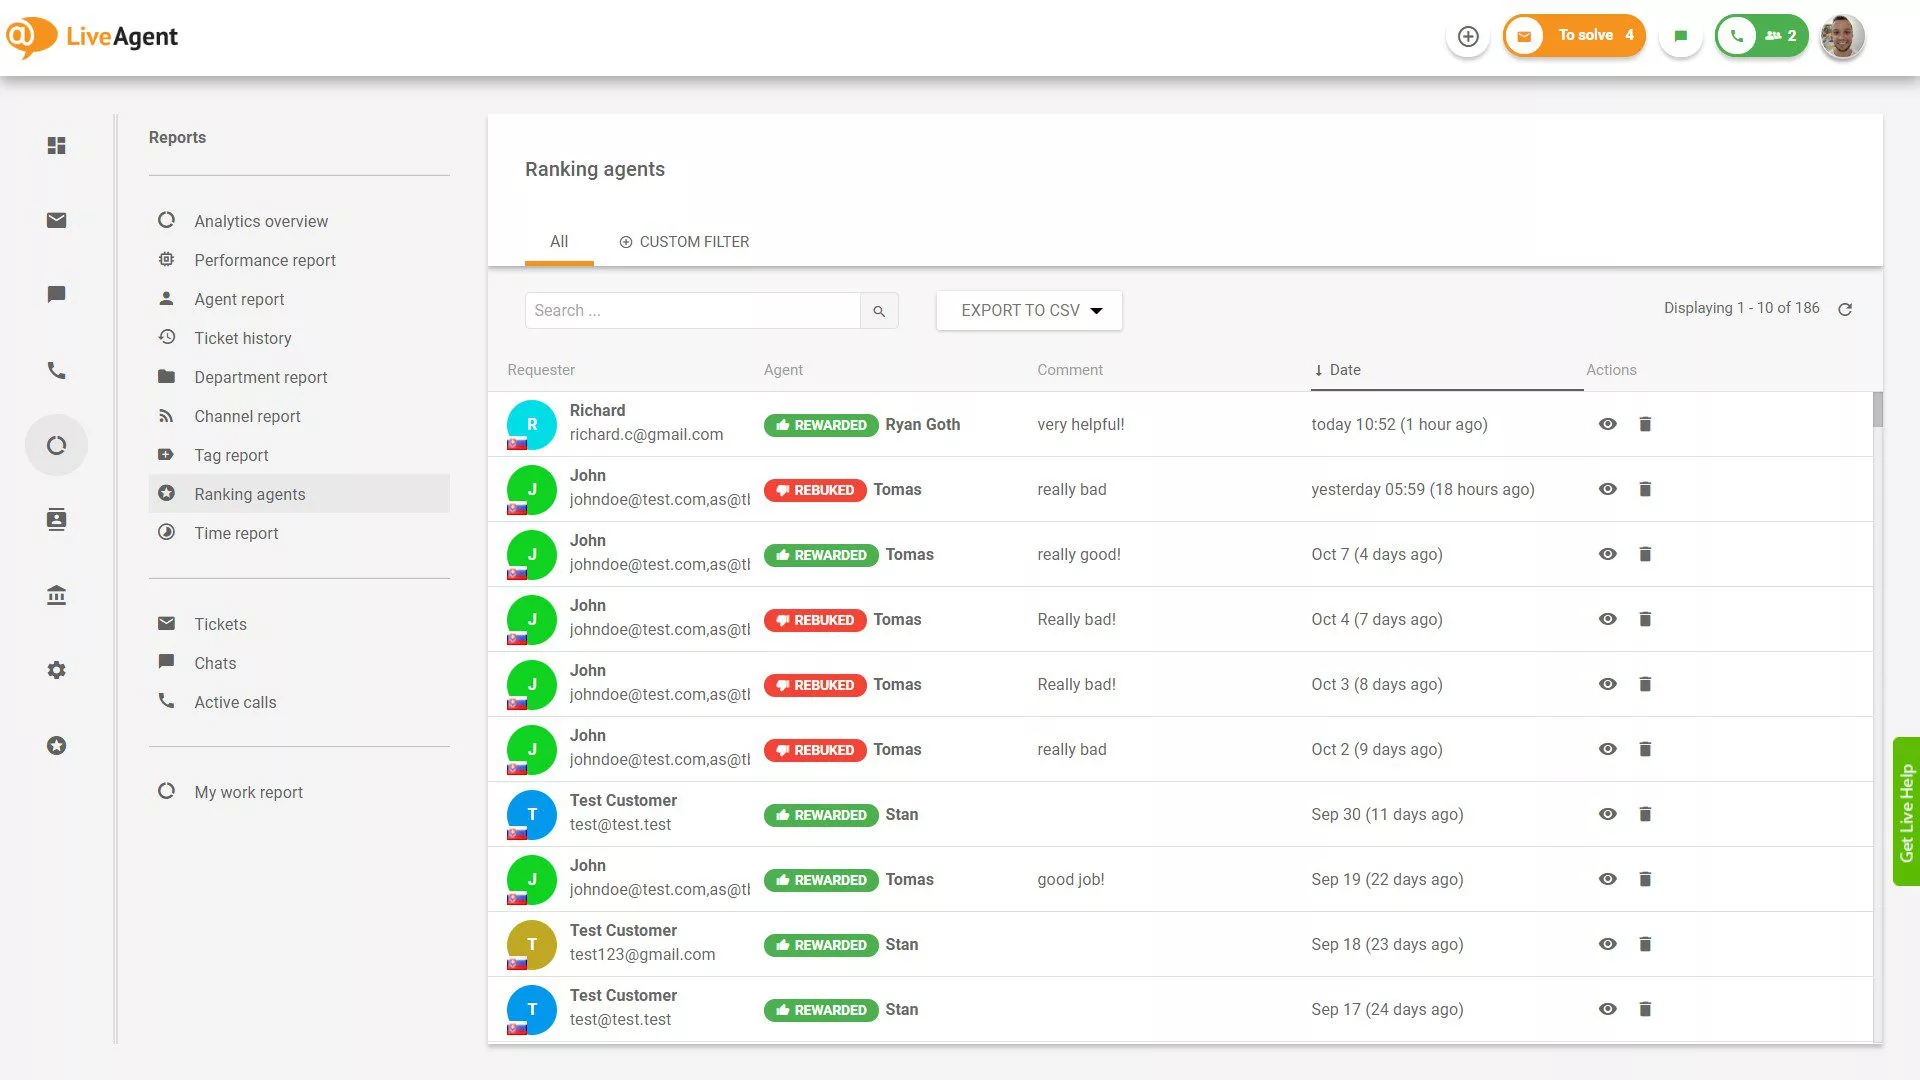View the Sep 30 Test Customer entry details
1920x1080 pixels.
coord(1607,814)
